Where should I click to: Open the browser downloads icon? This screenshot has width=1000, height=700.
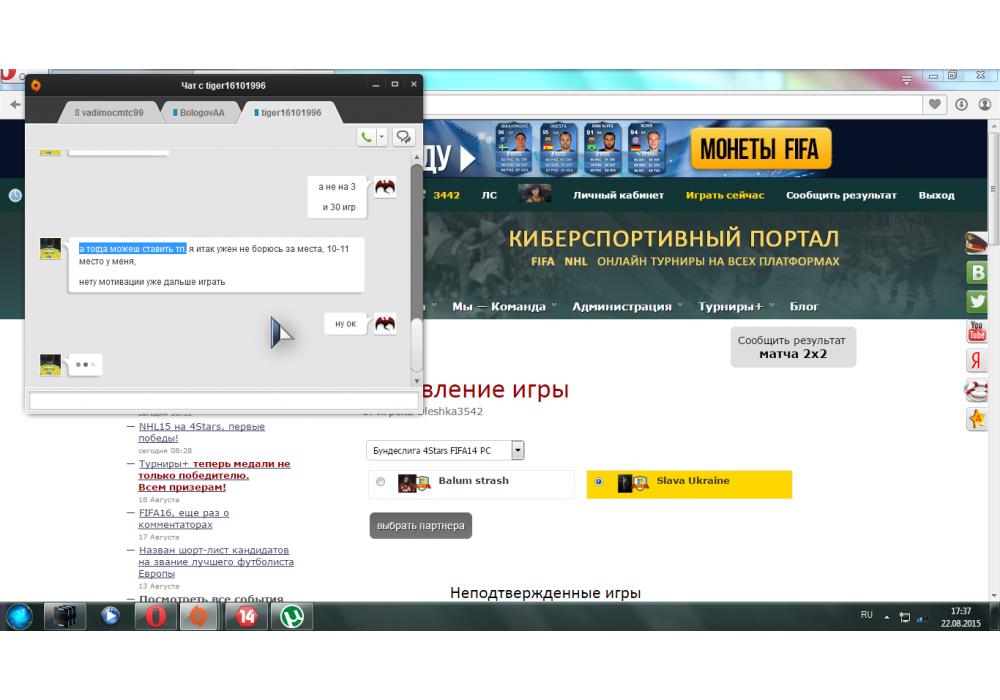(961, 104)
